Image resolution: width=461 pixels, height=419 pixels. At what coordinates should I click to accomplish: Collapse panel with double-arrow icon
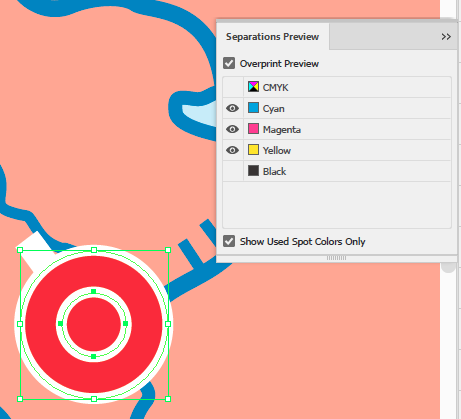(446, 36)
